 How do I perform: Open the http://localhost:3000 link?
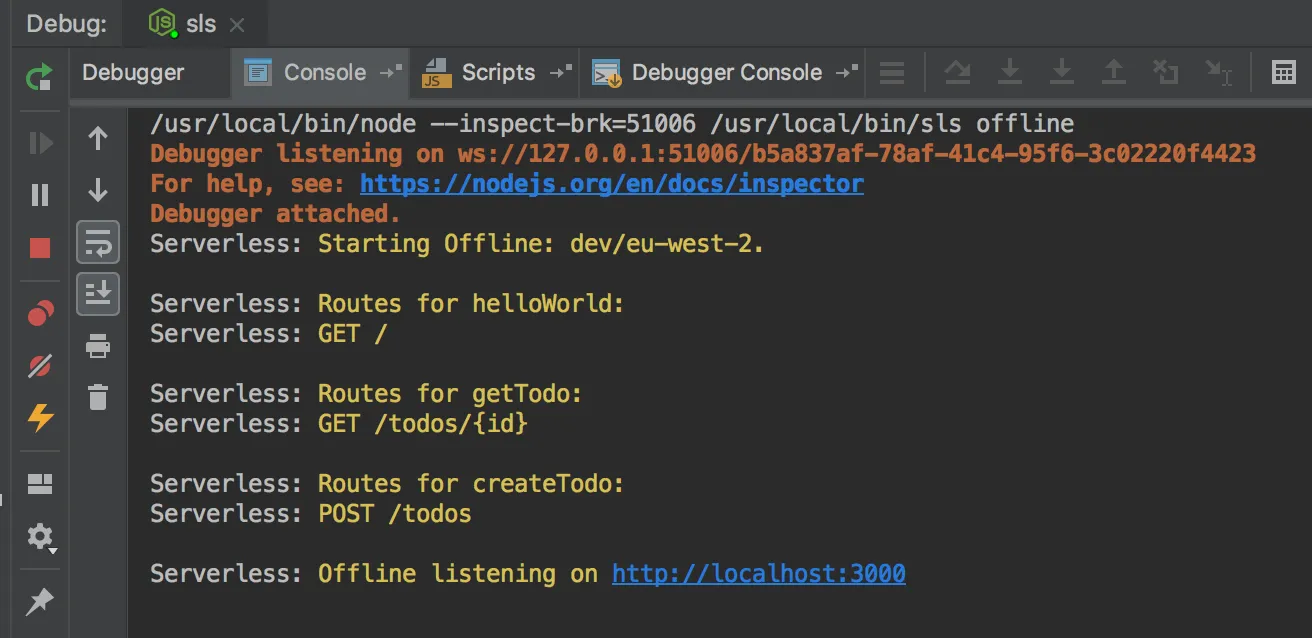click(x=758, y=574)
